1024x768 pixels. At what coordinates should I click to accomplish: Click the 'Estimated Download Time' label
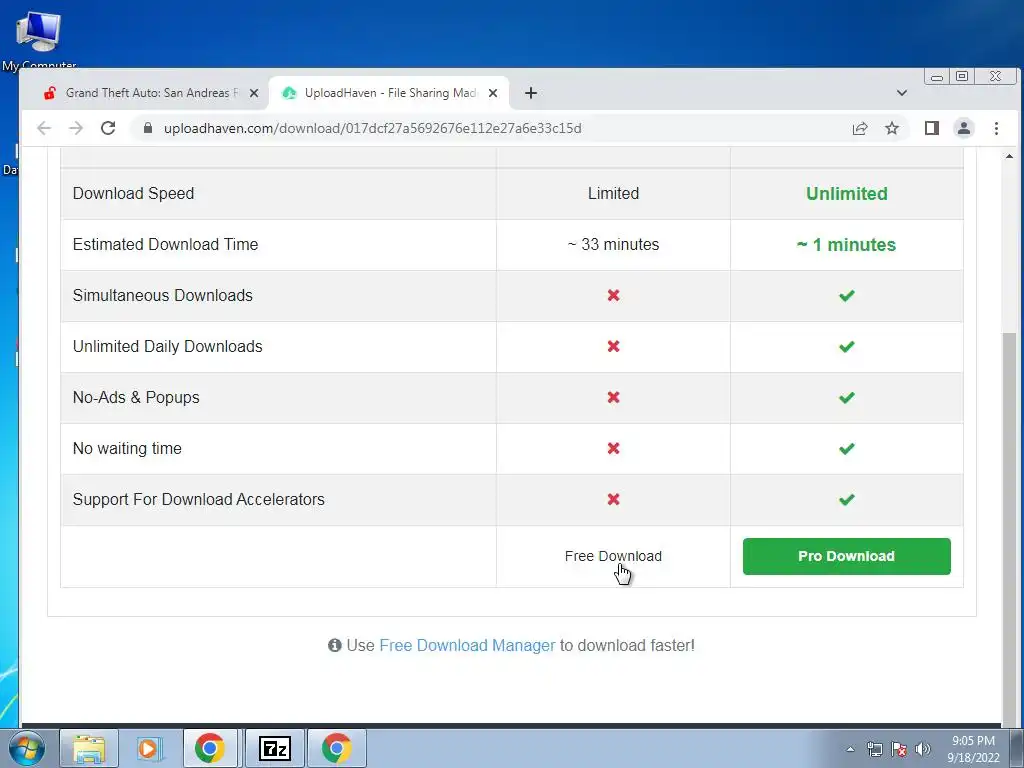tap(165, 244)
